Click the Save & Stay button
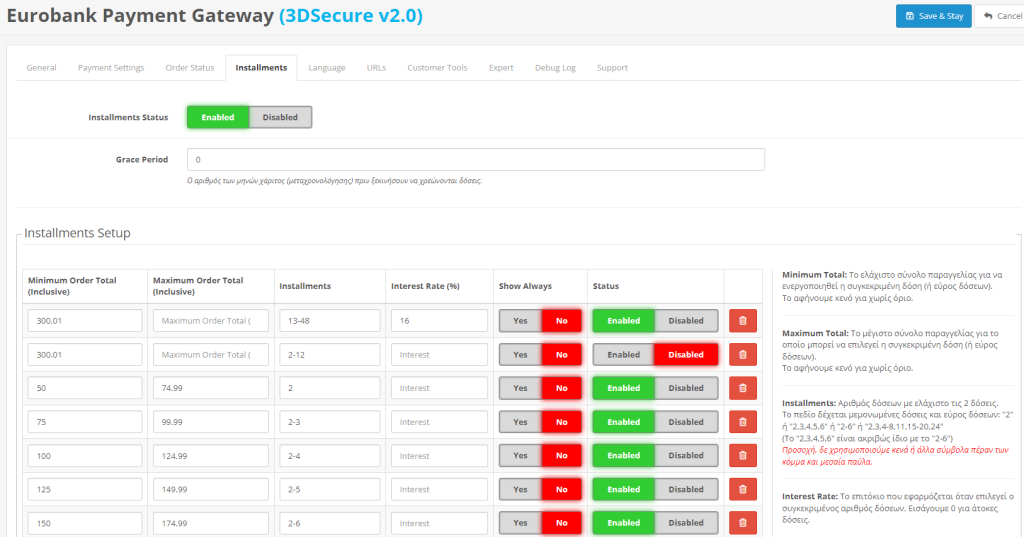 click(933, 16)
